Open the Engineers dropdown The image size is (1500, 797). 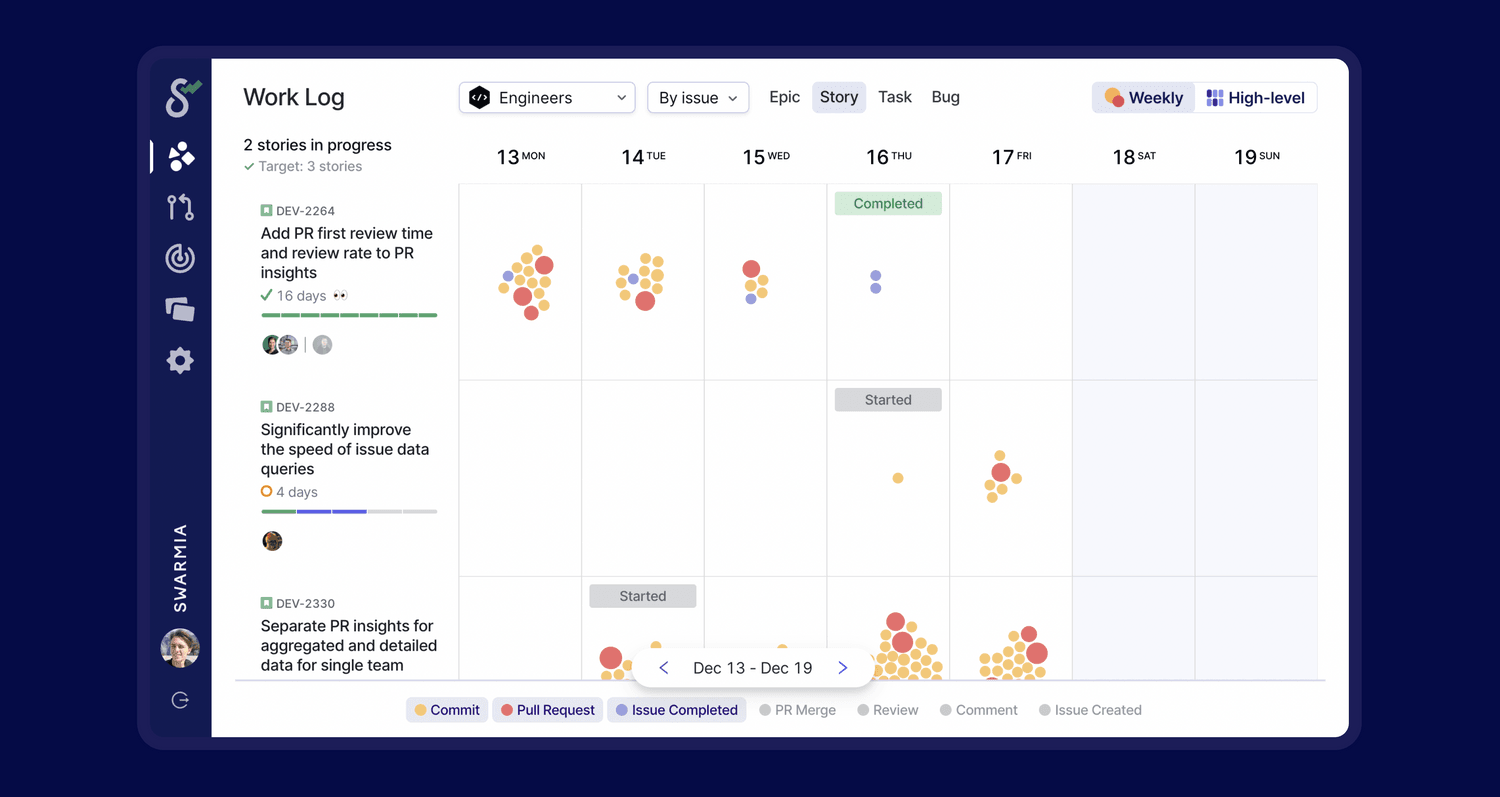546,97
